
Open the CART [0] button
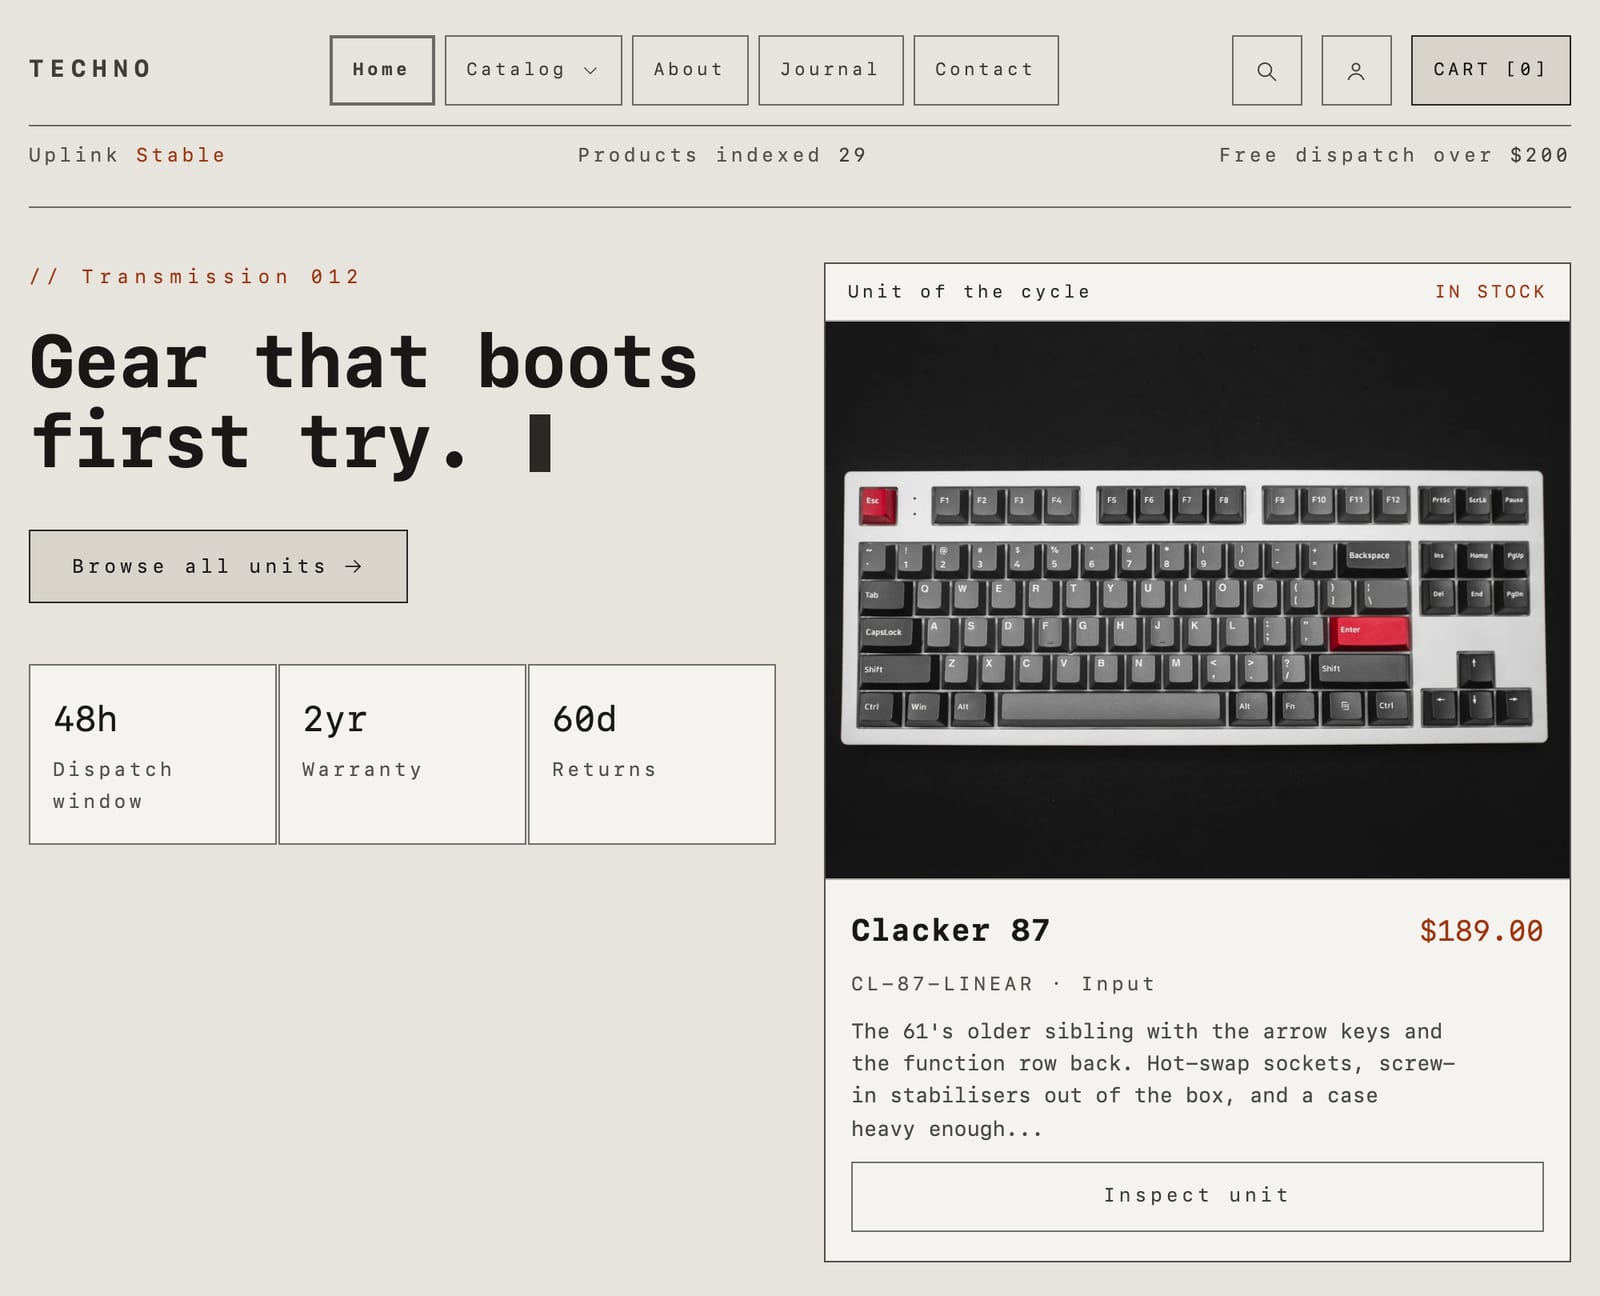point(1491,70)
